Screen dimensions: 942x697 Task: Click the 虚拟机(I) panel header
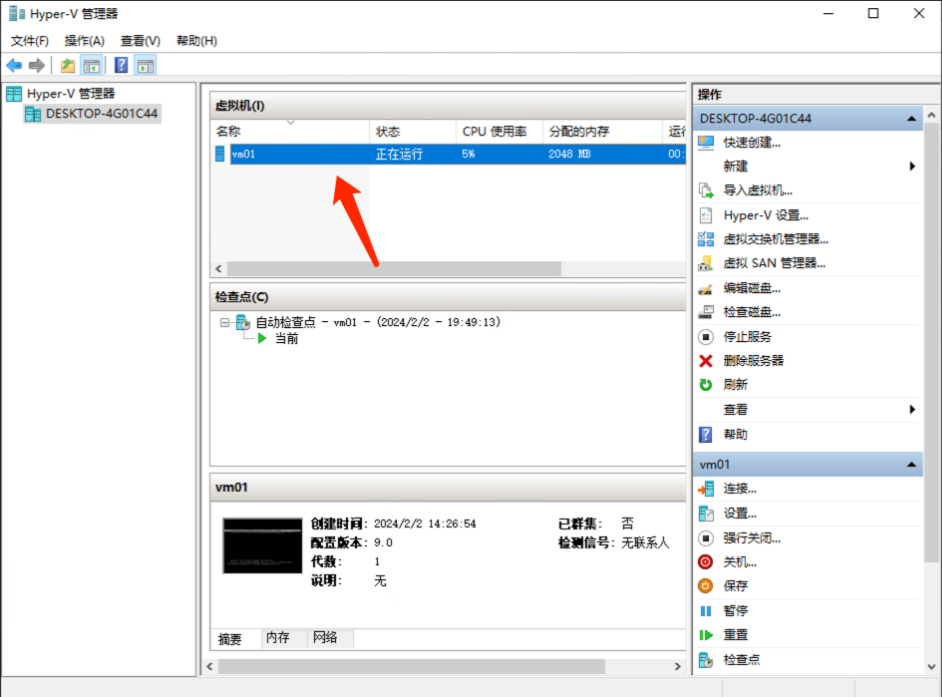(448, 106)
